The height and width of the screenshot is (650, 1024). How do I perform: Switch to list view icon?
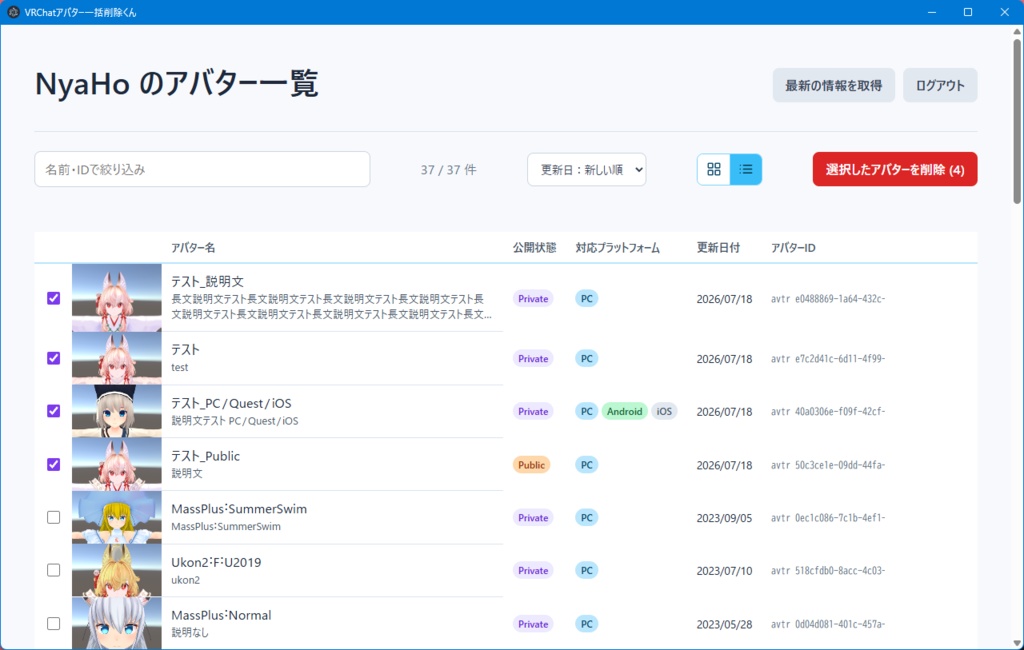[746, 170]
